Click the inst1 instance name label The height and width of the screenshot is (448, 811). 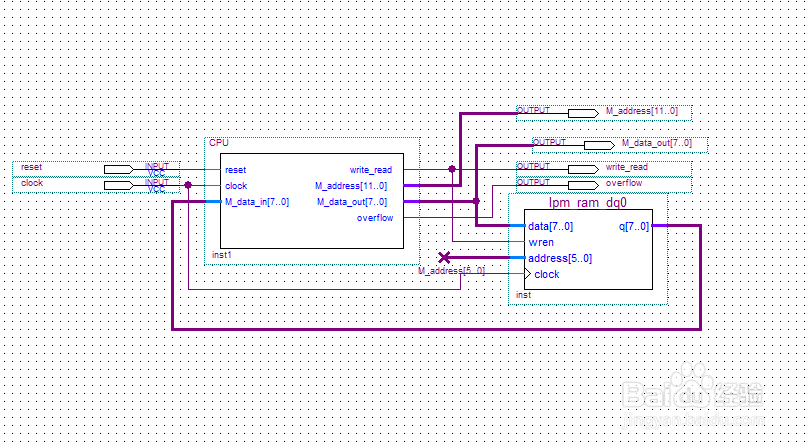tap(222, 255)
